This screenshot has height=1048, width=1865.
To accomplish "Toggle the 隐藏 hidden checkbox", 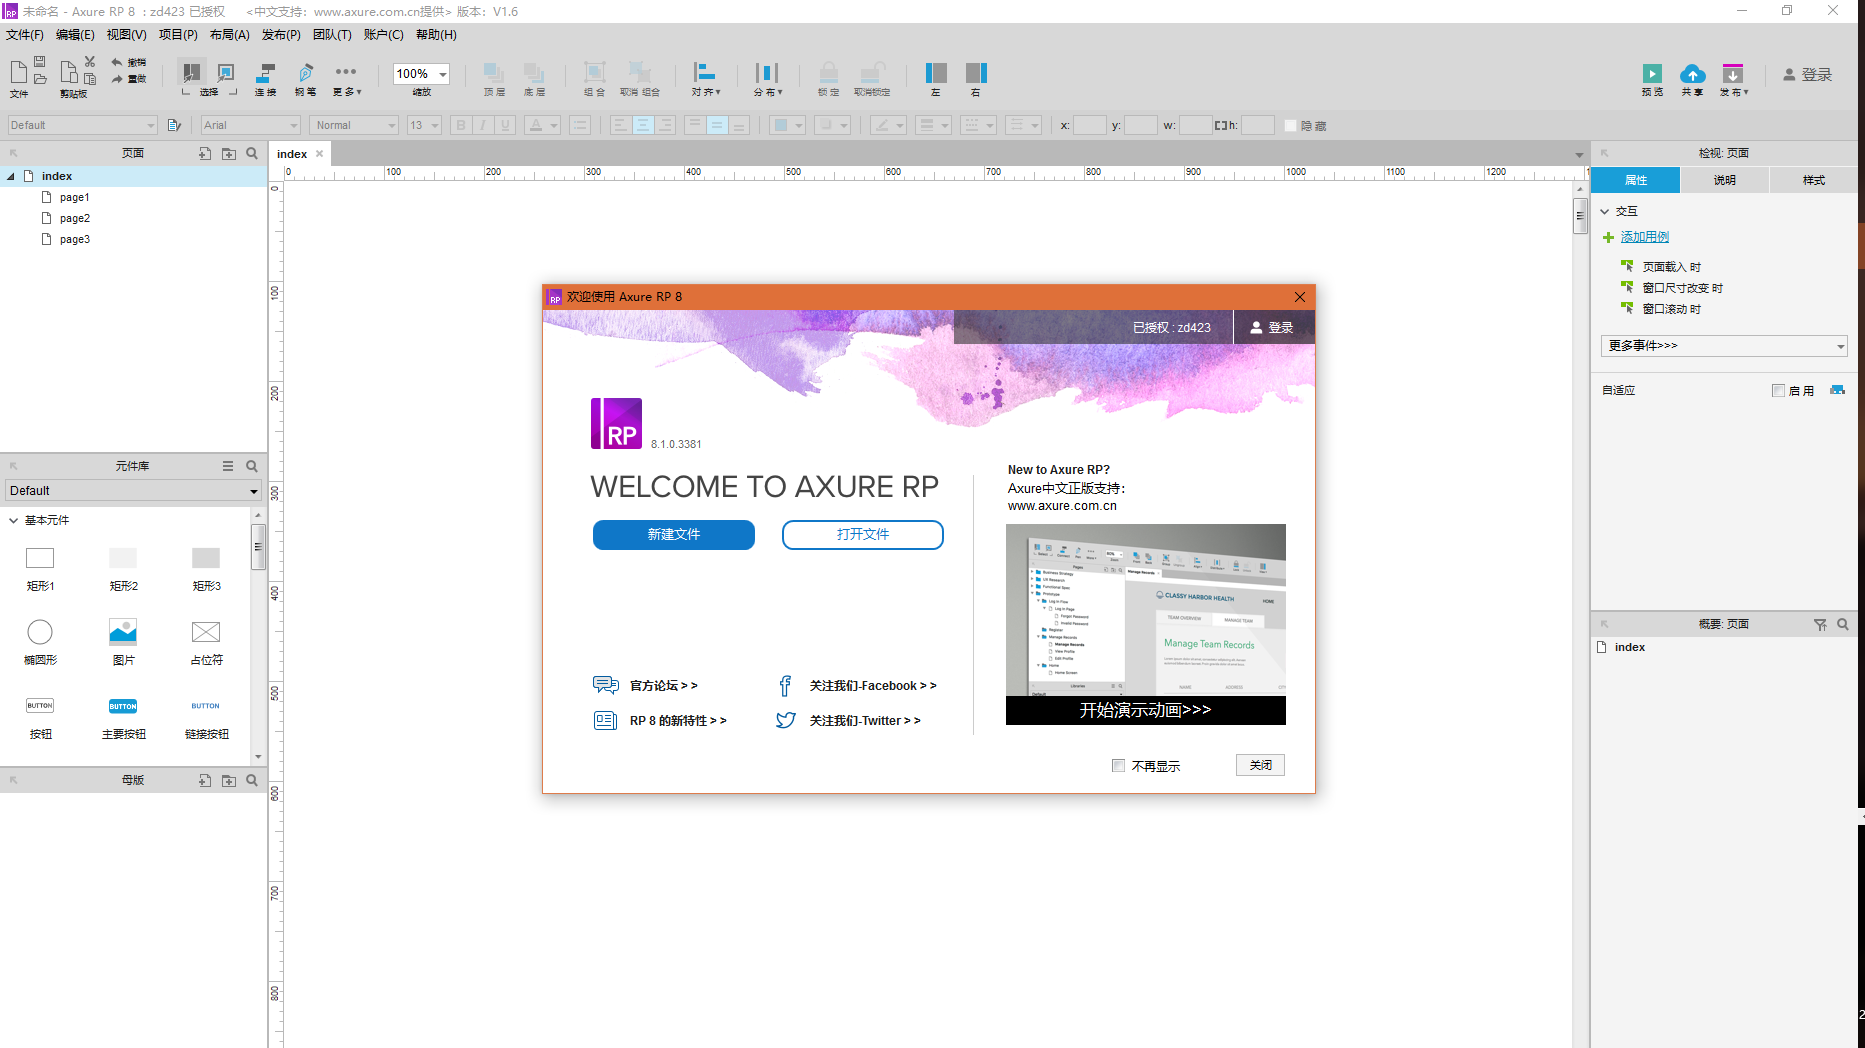I will point(1291,126).
